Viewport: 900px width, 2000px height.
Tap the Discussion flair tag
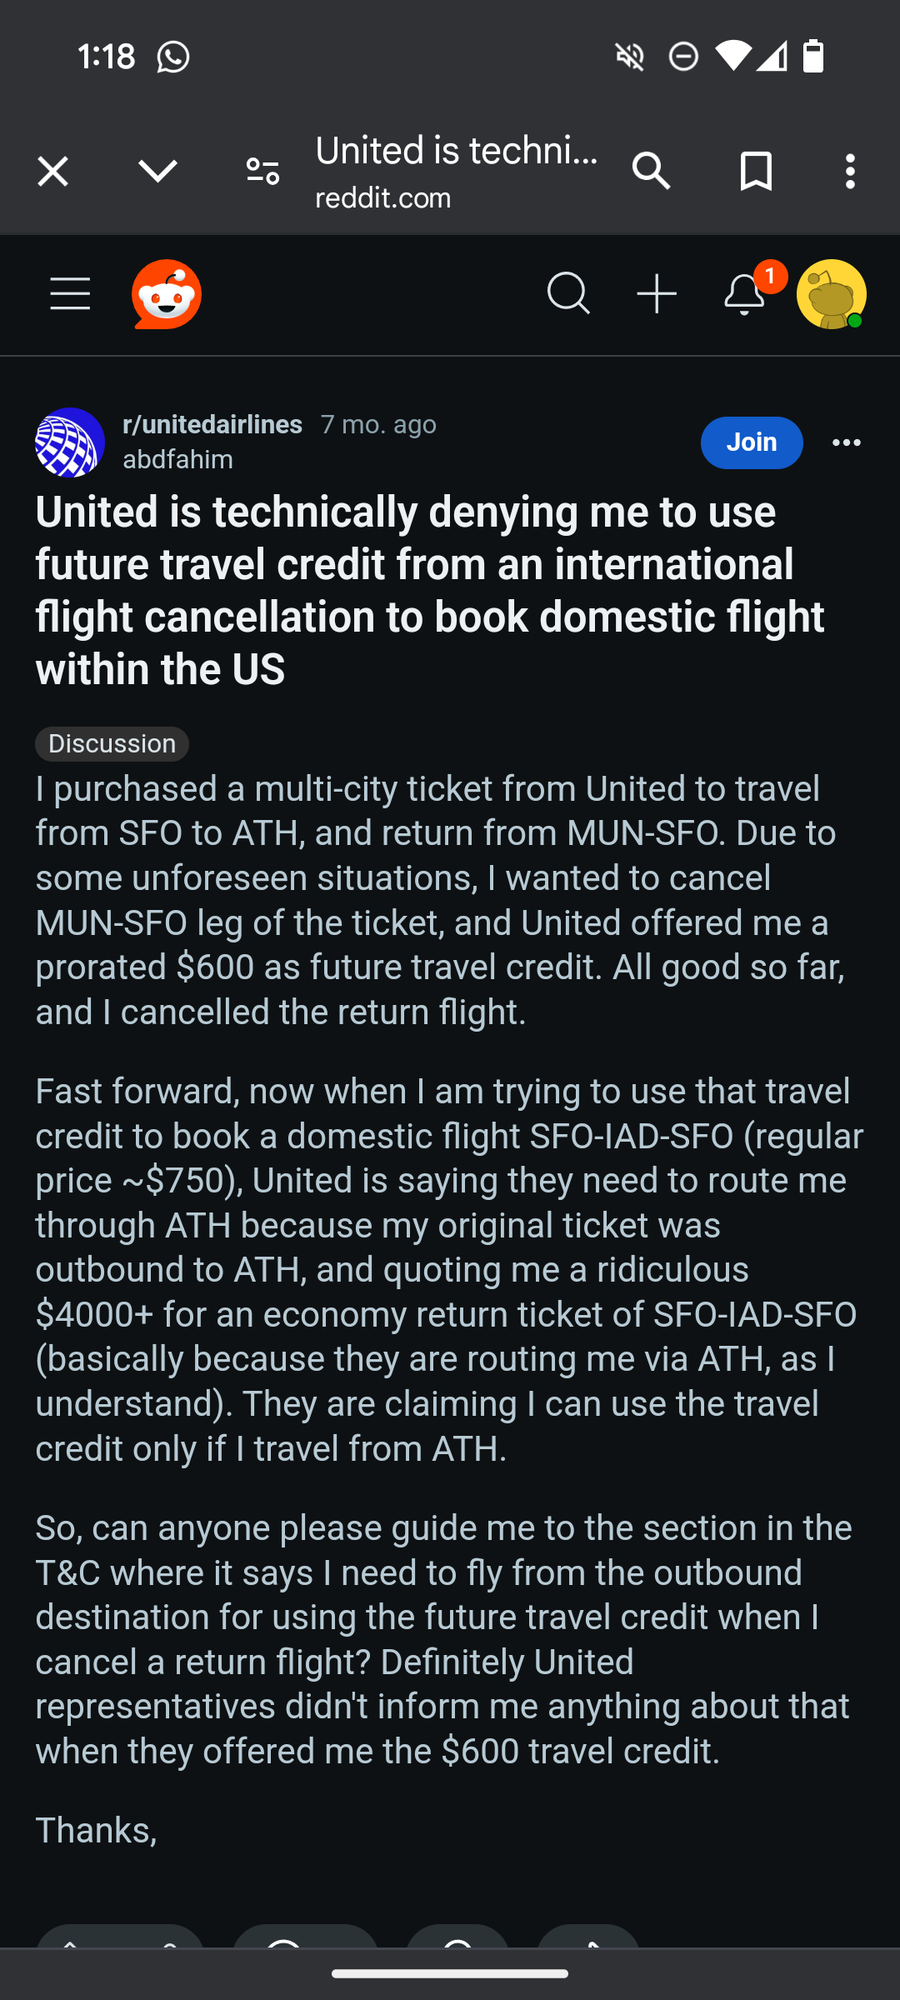coord(112,744)
